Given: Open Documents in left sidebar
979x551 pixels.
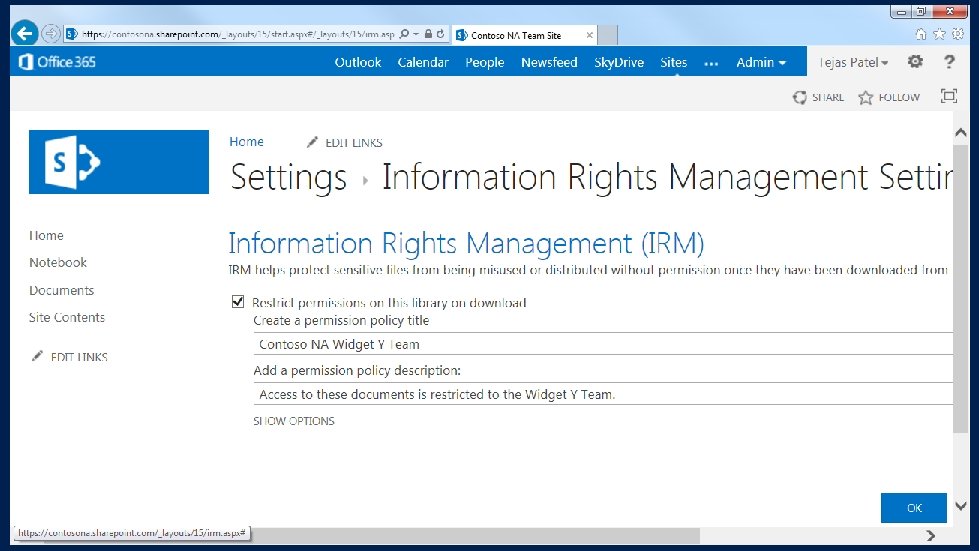Looking at the screenshot, I should tap(61, 290).
